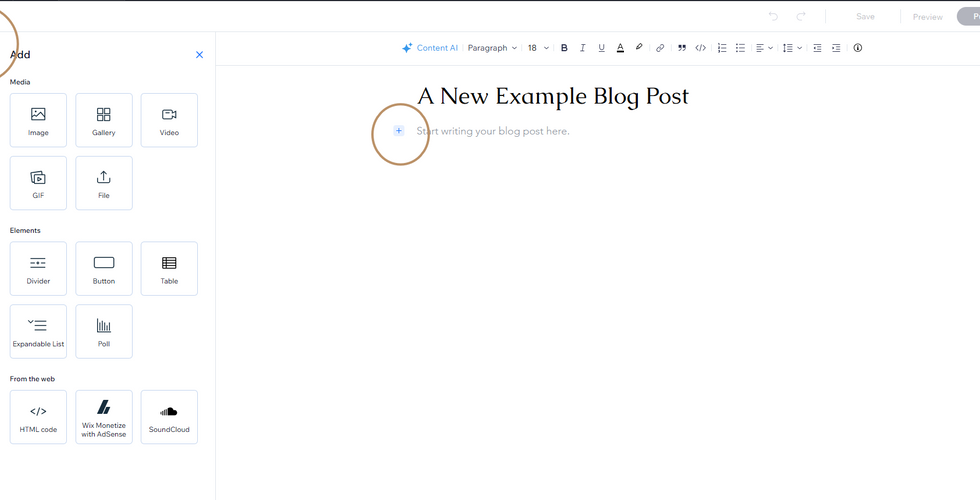Add an HTML code embed
Screen dimensions: 980x500
(38, 418)
